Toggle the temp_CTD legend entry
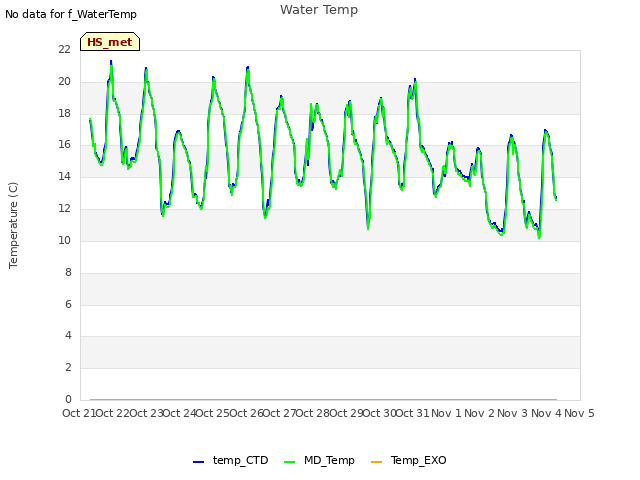The width and height of the screenshot is (640, 480). [231, 460]
